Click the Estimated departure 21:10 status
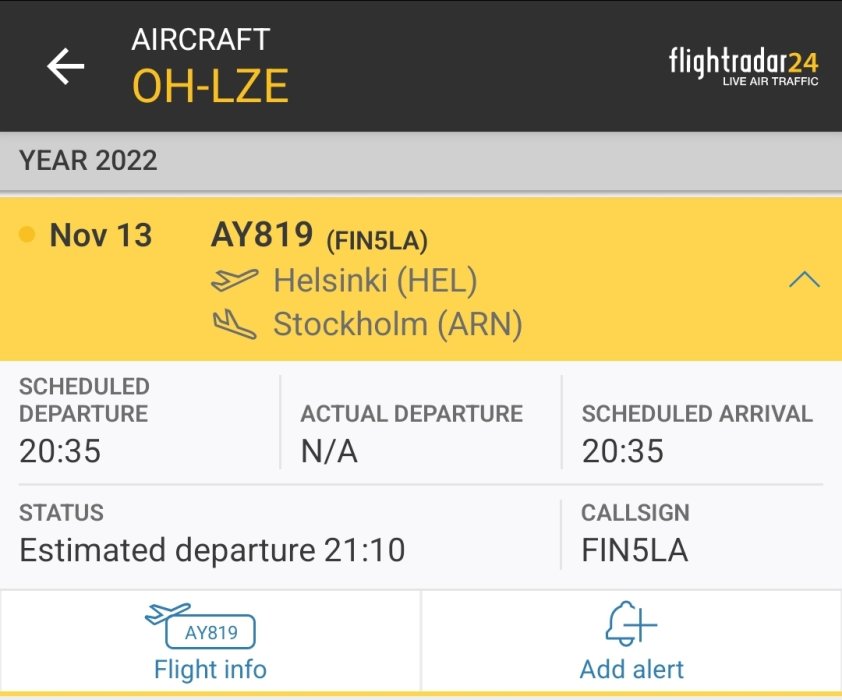This screenshot has height=700, width=842. [x=212, y=550]
